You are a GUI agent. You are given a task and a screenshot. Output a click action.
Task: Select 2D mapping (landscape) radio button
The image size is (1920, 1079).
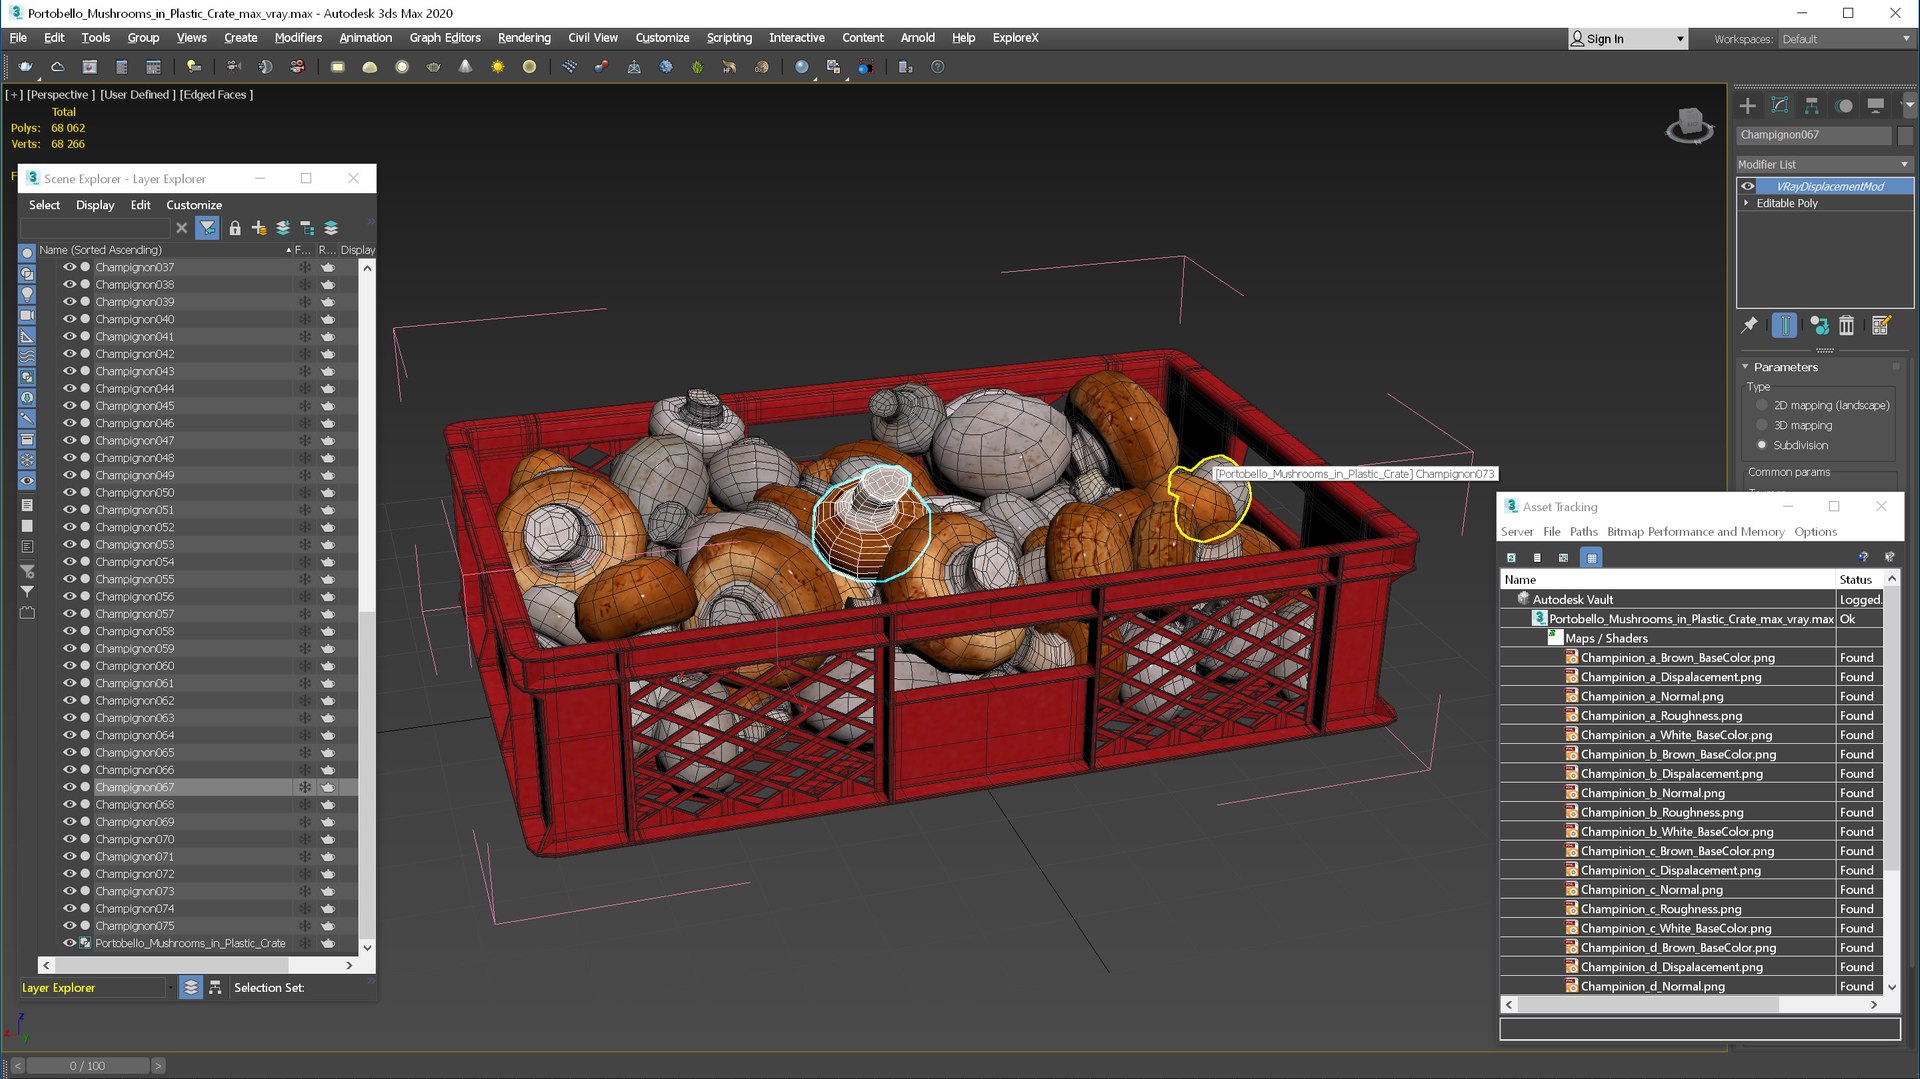tap(1762, 405)
